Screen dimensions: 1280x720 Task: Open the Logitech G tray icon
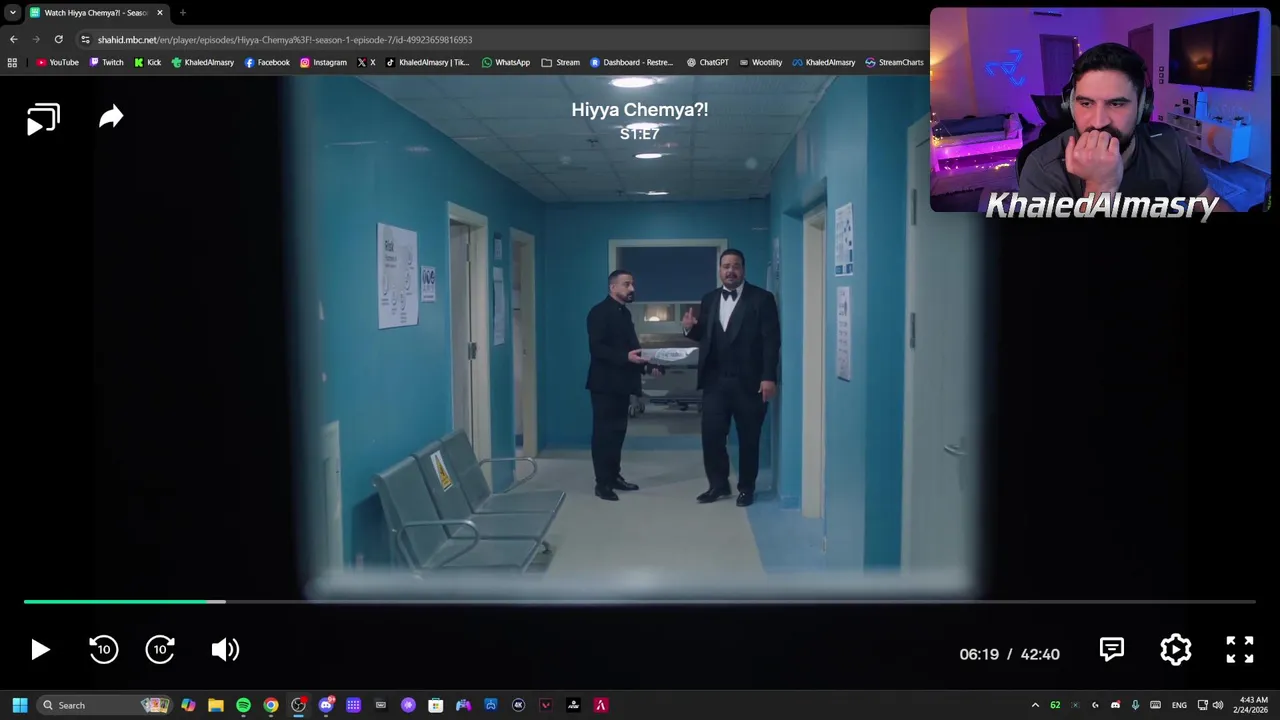pos(1095,705)
